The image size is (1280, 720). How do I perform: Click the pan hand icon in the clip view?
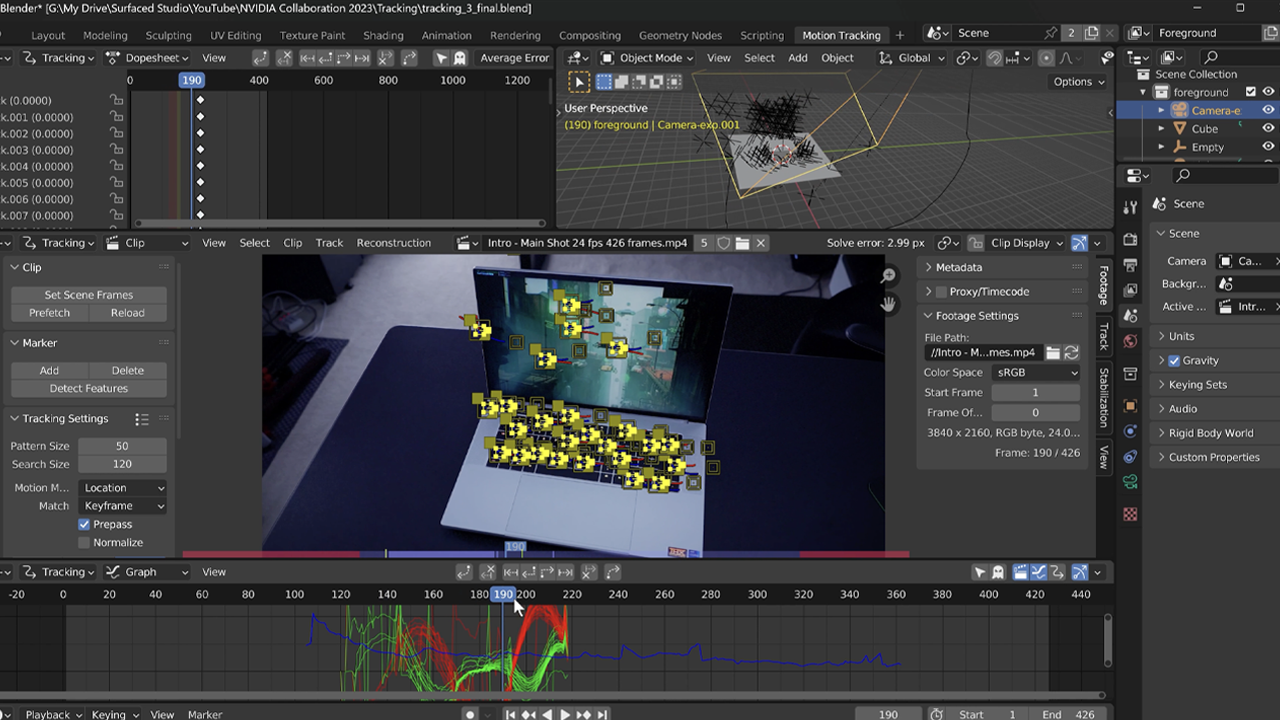click(x=888, y=304)
